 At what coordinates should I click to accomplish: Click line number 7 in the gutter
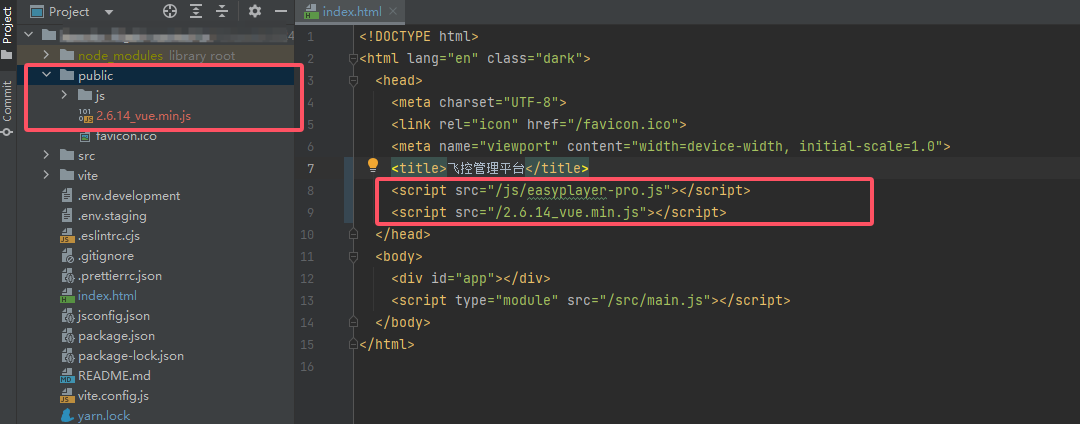point(311,169)
